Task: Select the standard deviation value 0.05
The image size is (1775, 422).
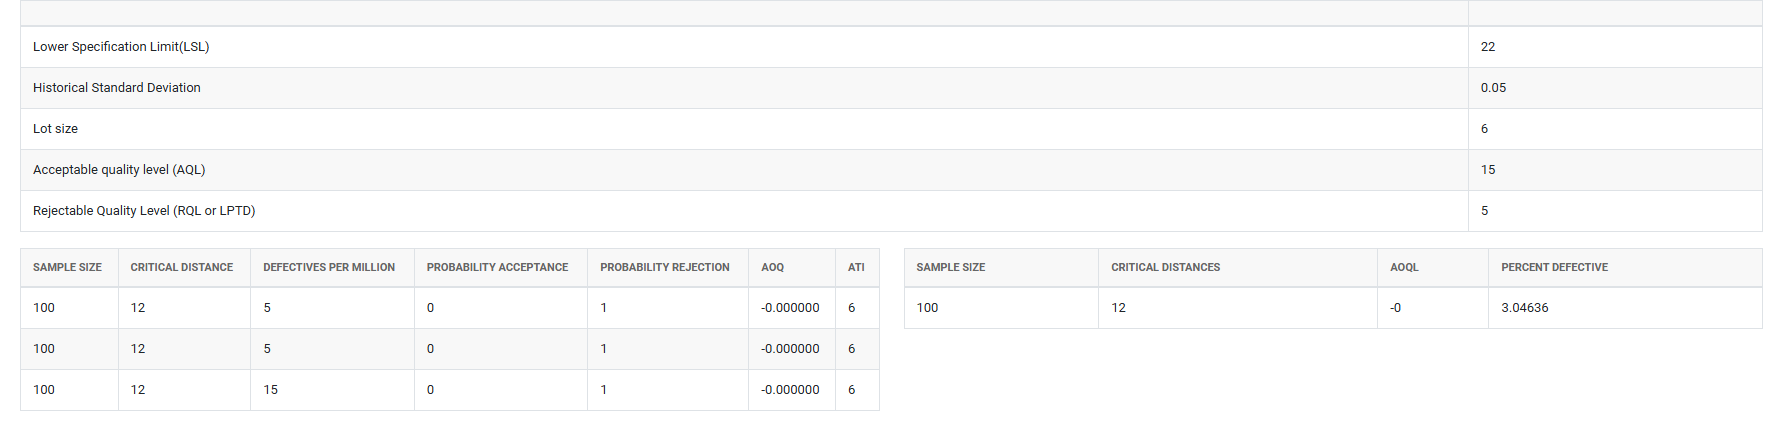Action: click(1493, 88)
